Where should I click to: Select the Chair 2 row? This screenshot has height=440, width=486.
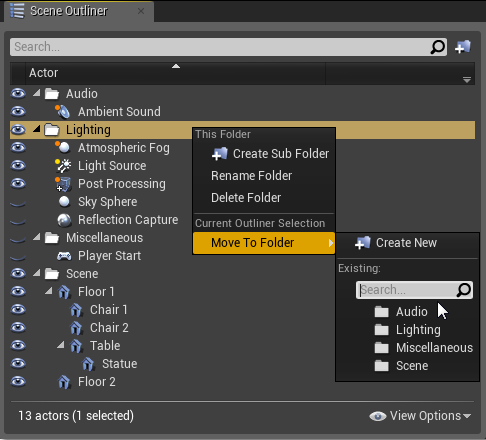point(242,328)
